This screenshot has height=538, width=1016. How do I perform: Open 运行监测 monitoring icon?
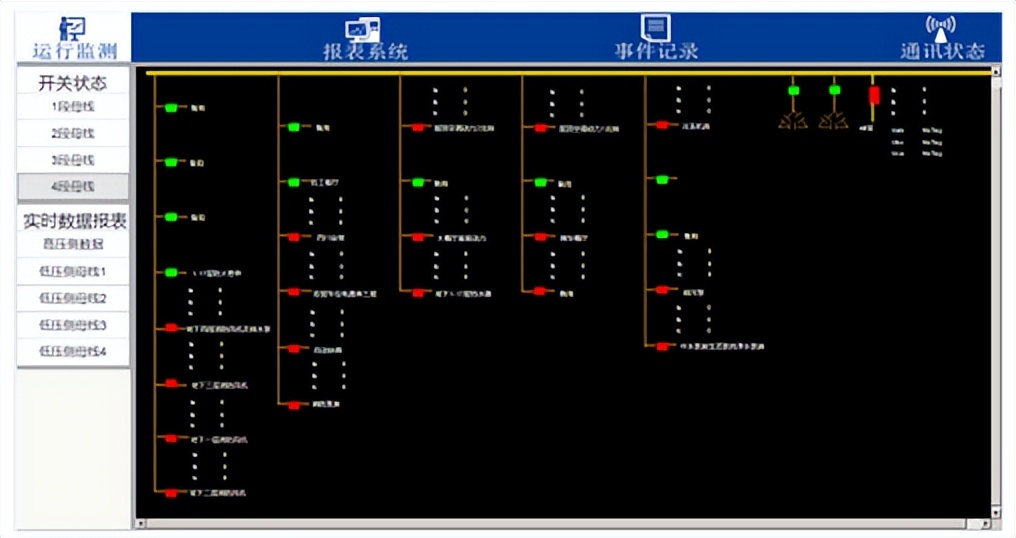pos(72,28)
